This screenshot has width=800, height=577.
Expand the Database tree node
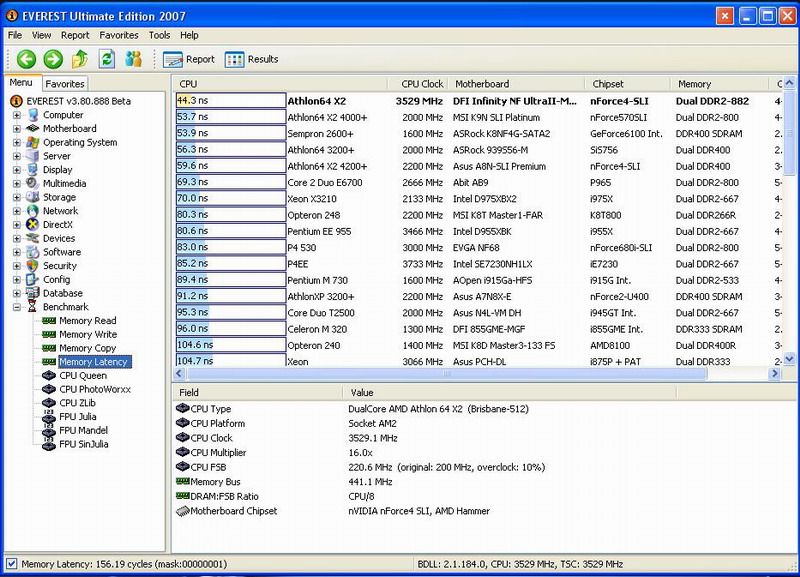pos(17,294)
